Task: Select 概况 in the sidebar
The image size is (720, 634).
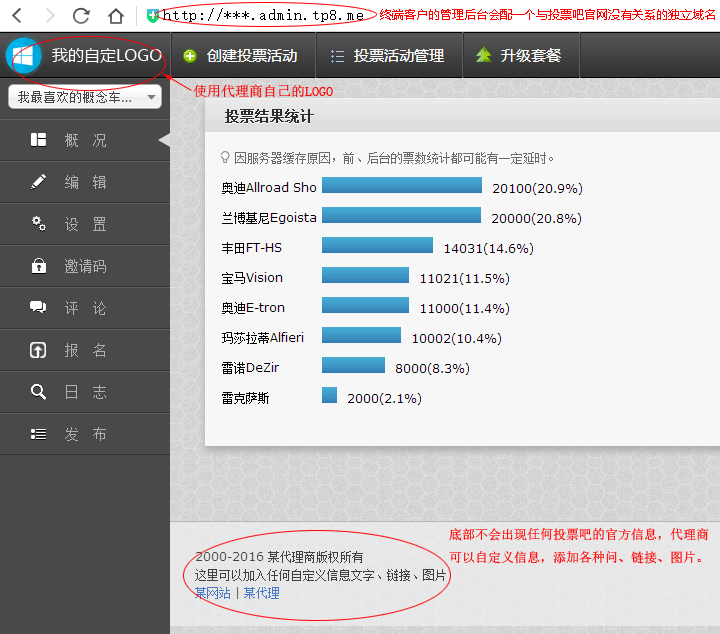Action: (85, 140)
